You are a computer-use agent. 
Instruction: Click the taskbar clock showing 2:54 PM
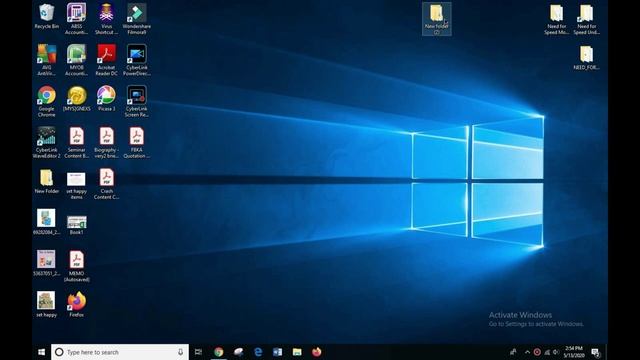[x=574, y=352]
